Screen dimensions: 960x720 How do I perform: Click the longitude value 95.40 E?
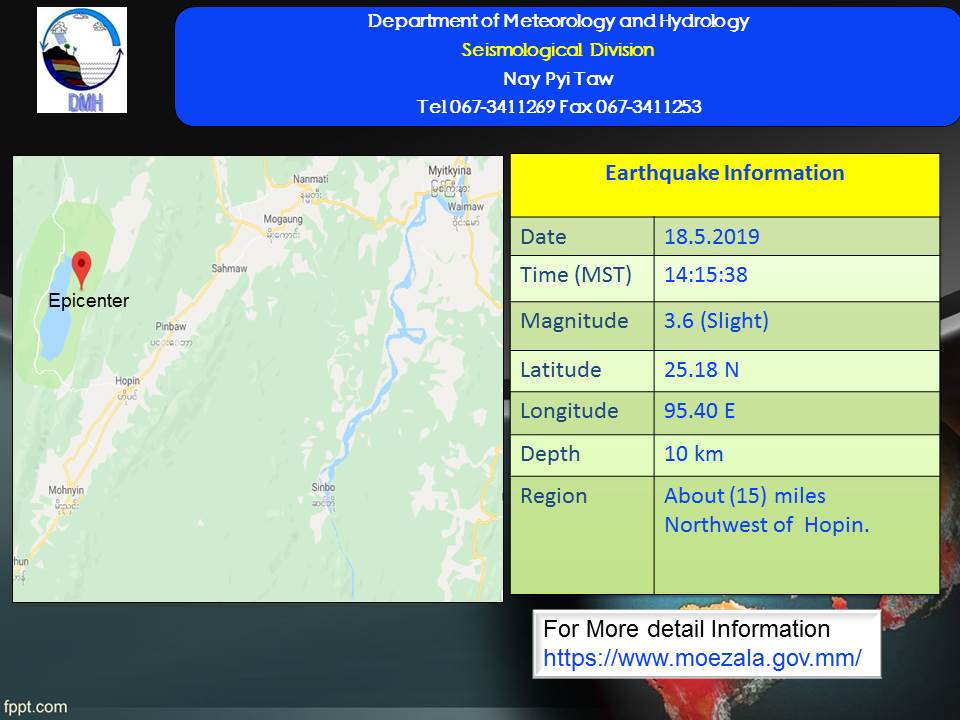click(x=700, y=411)
